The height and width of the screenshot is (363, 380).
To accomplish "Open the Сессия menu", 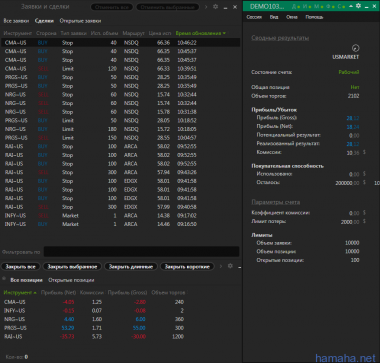I will tap(254, 17).
